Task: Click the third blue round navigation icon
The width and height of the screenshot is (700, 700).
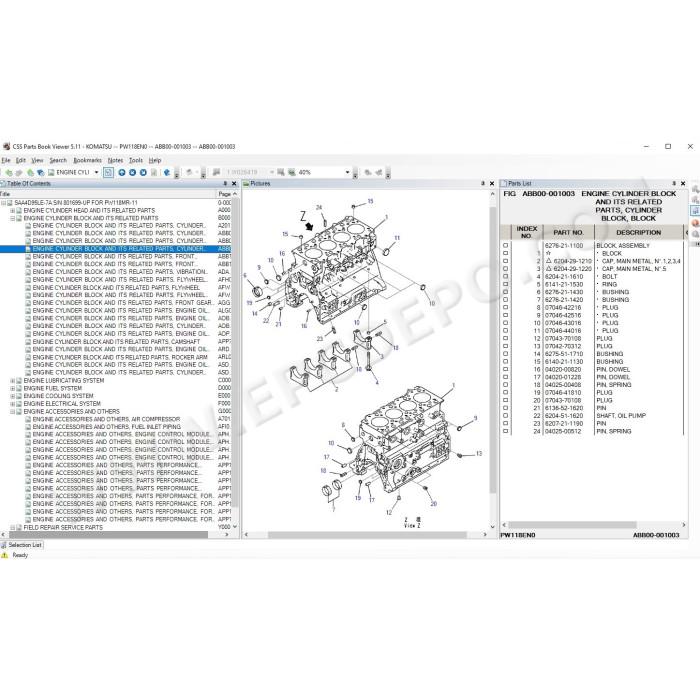Action: 143,172
